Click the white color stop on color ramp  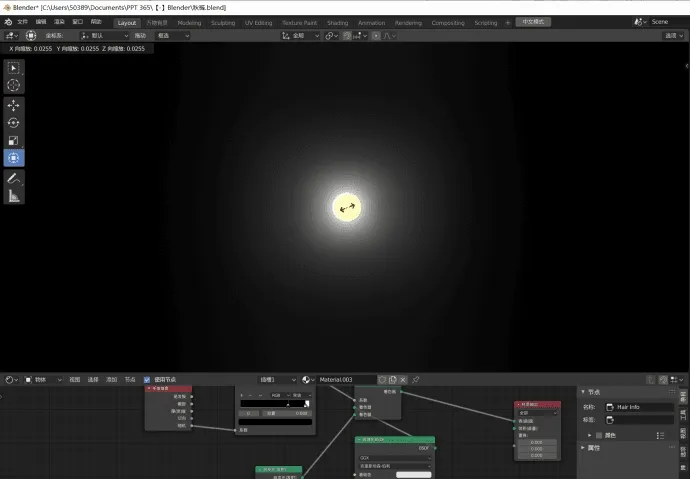pos(307,403)
